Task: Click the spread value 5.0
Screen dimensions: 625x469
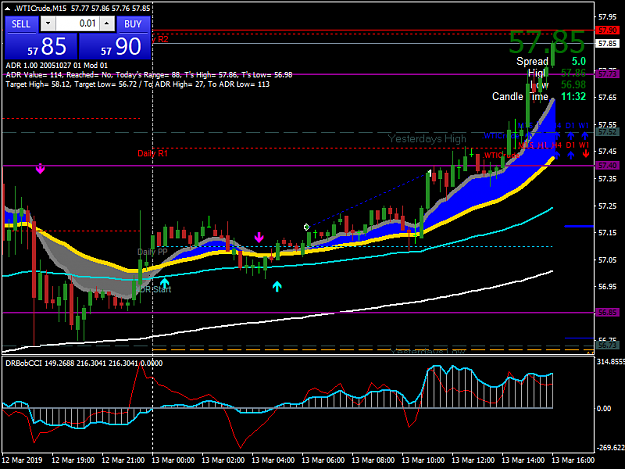Action: click(578, 61)
